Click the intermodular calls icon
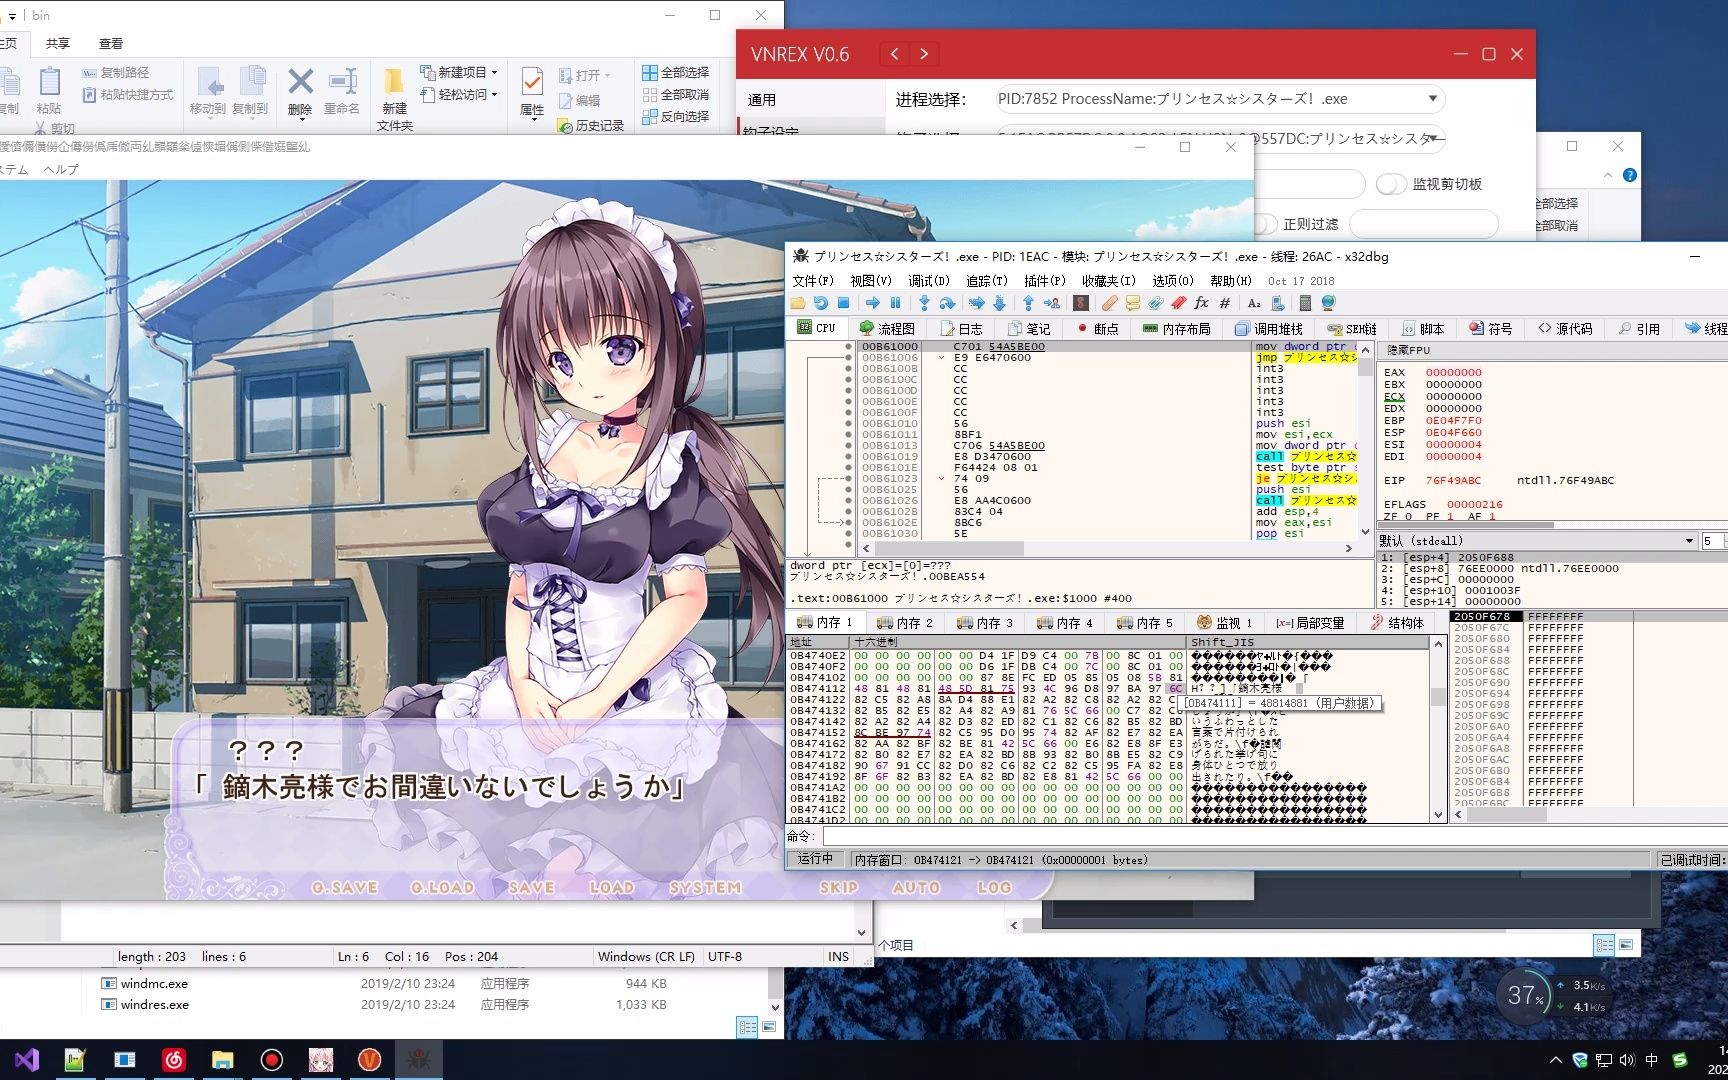The image size is (1728, 1080). (x=1278, y=303)
